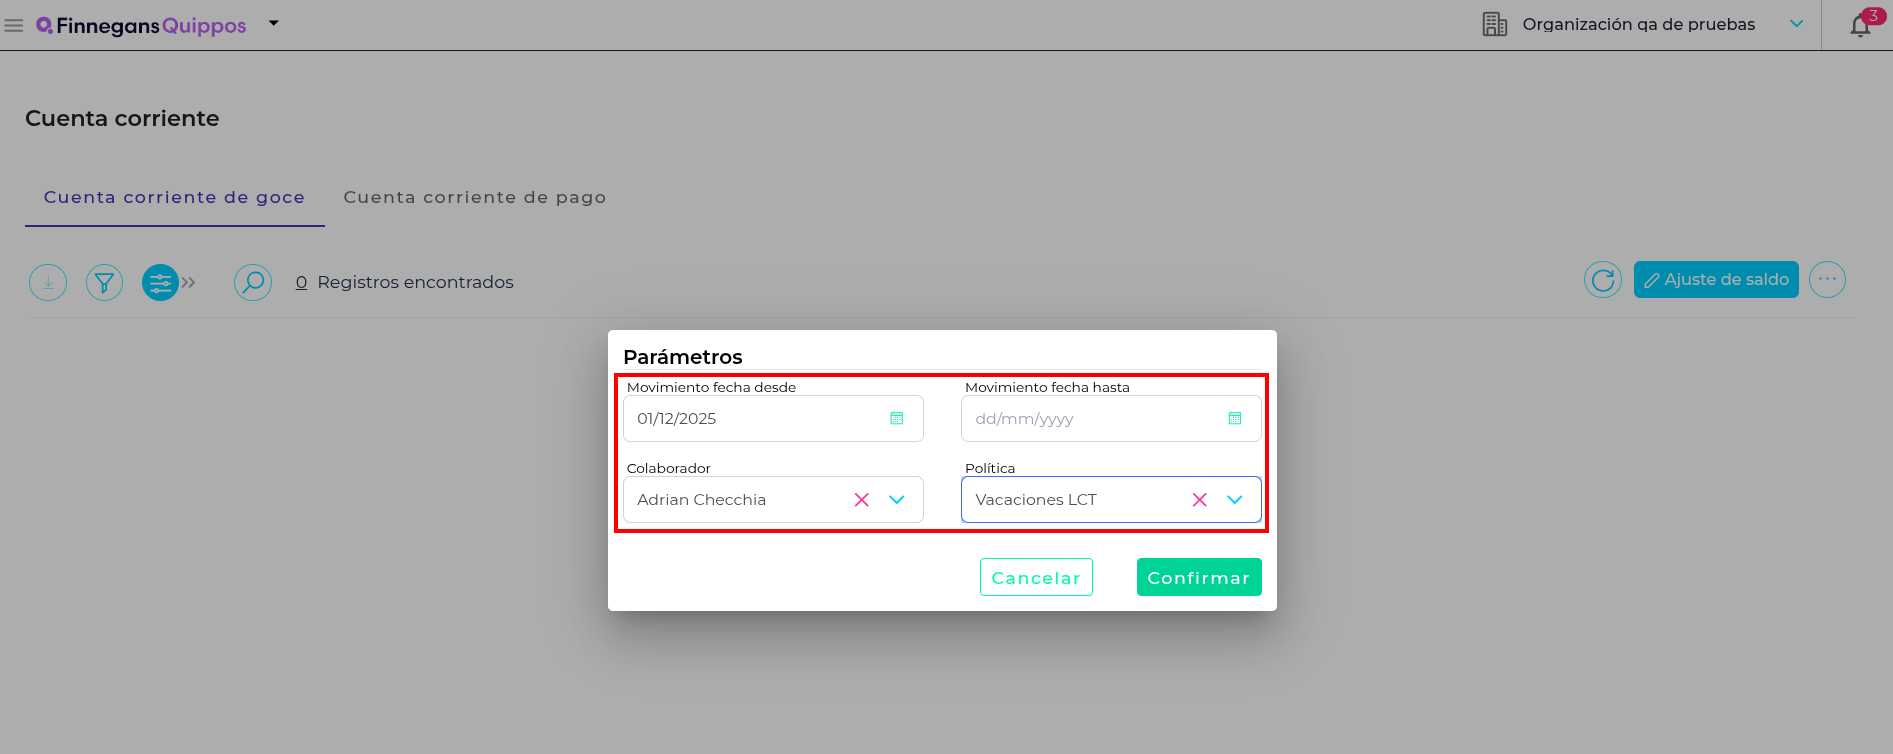
Task: Clear the Política Vacaciones LCT selection
Action: click(1200, 500)
